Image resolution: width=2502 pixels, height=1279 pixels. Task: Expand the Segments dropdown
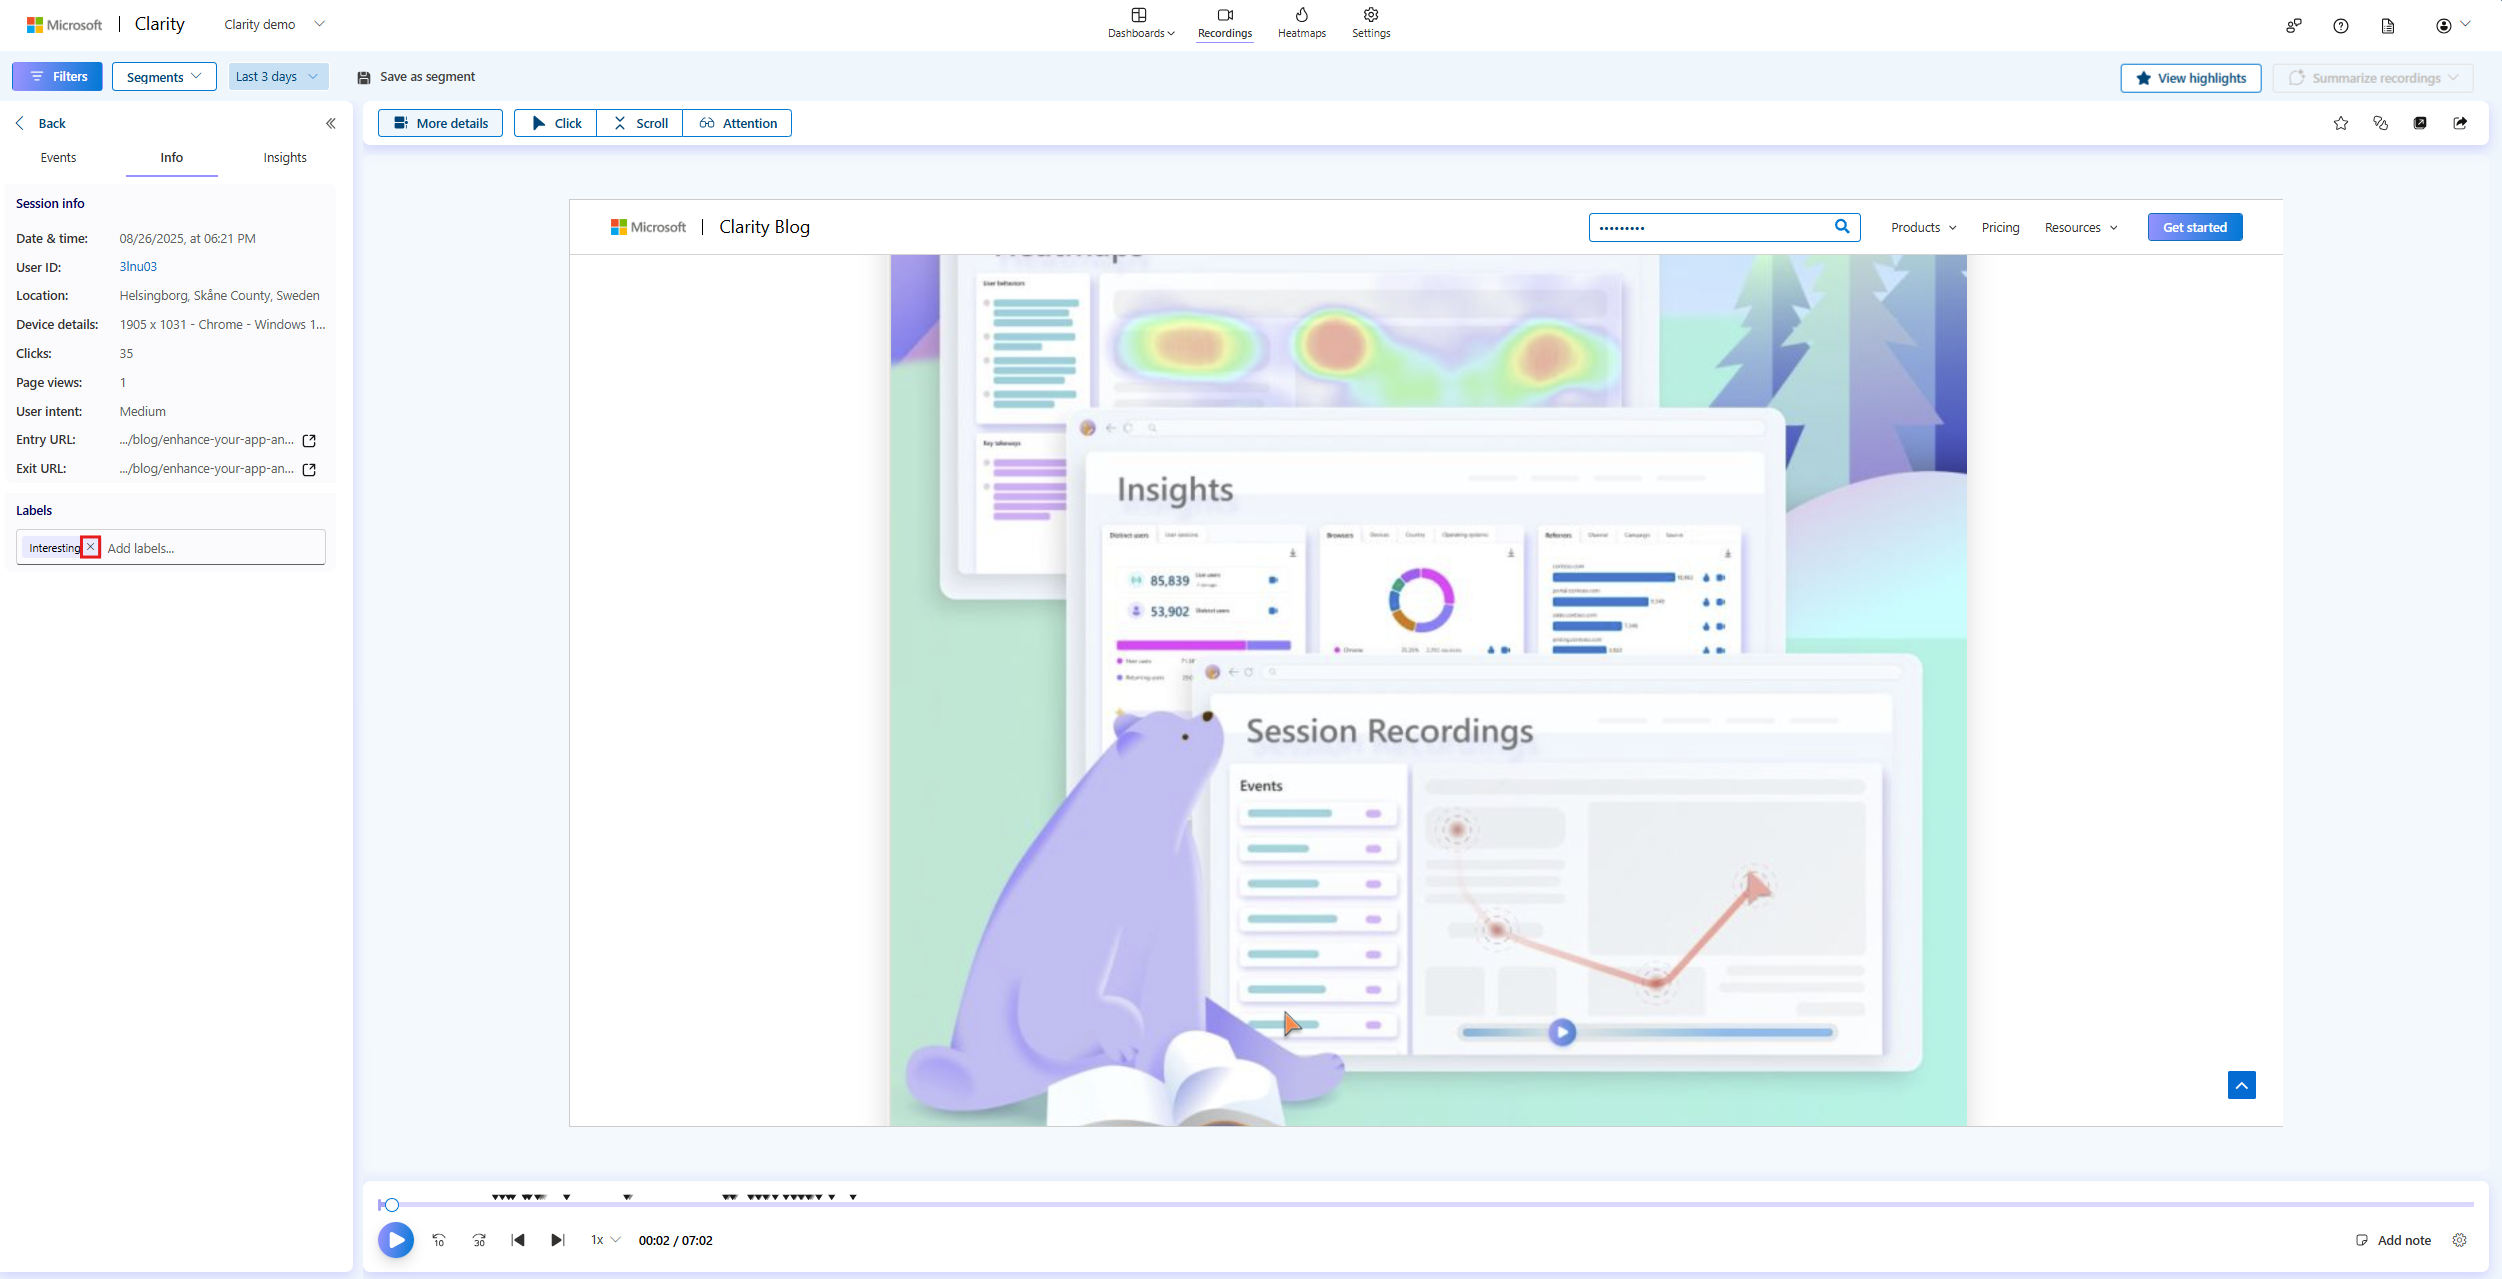click(164, 77)
